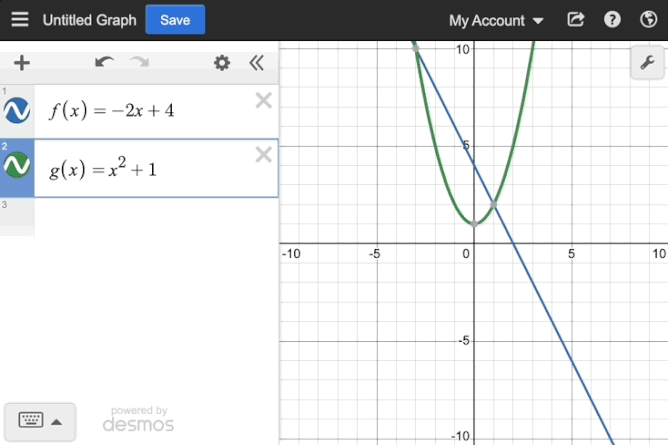This screenshot has width=668, height=445.
Task: Open the expression list gear settings
Action: click(x=222, y=63)
